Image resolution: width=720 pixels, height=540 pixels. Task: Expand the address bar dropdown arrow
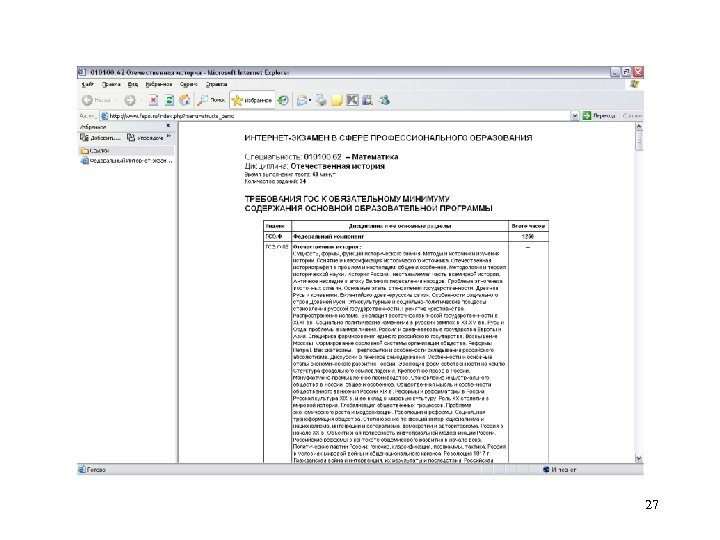574,116
